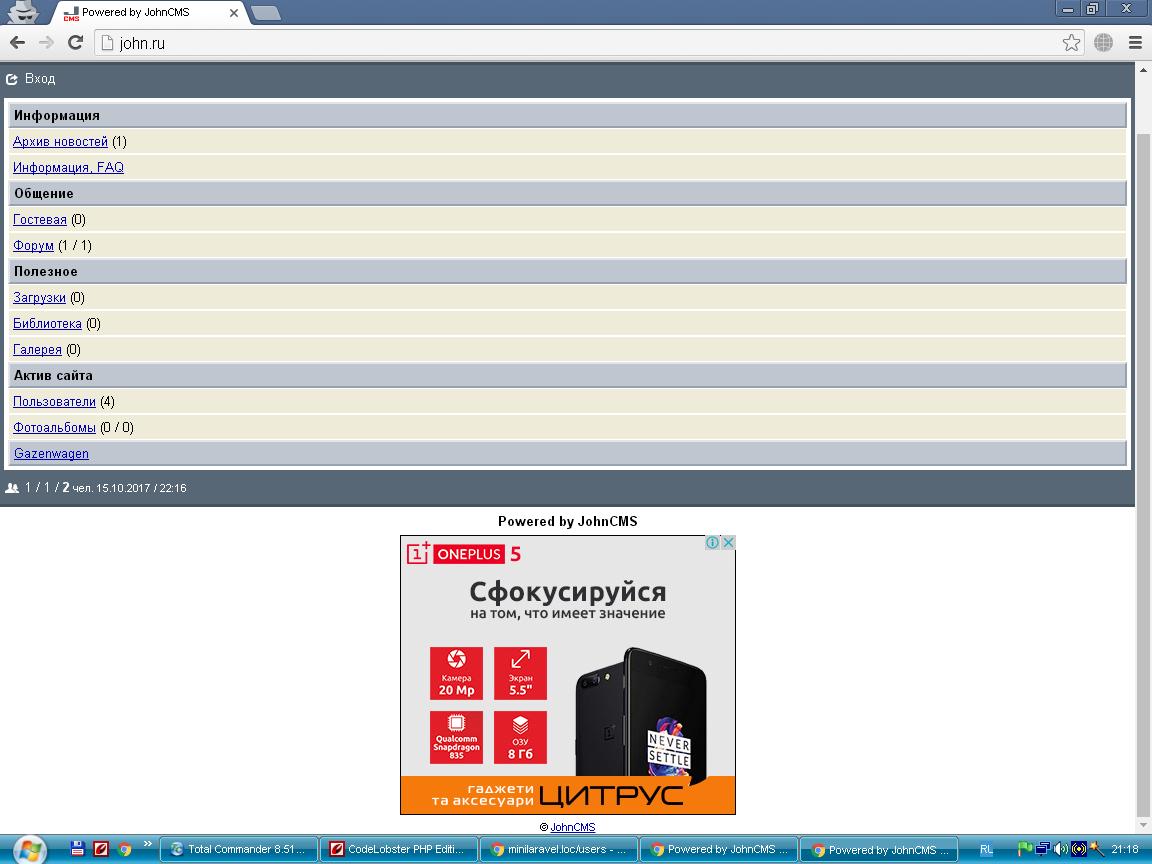Click the Qualcomm Snapdragon 835 ad tile

pos(456,737)
